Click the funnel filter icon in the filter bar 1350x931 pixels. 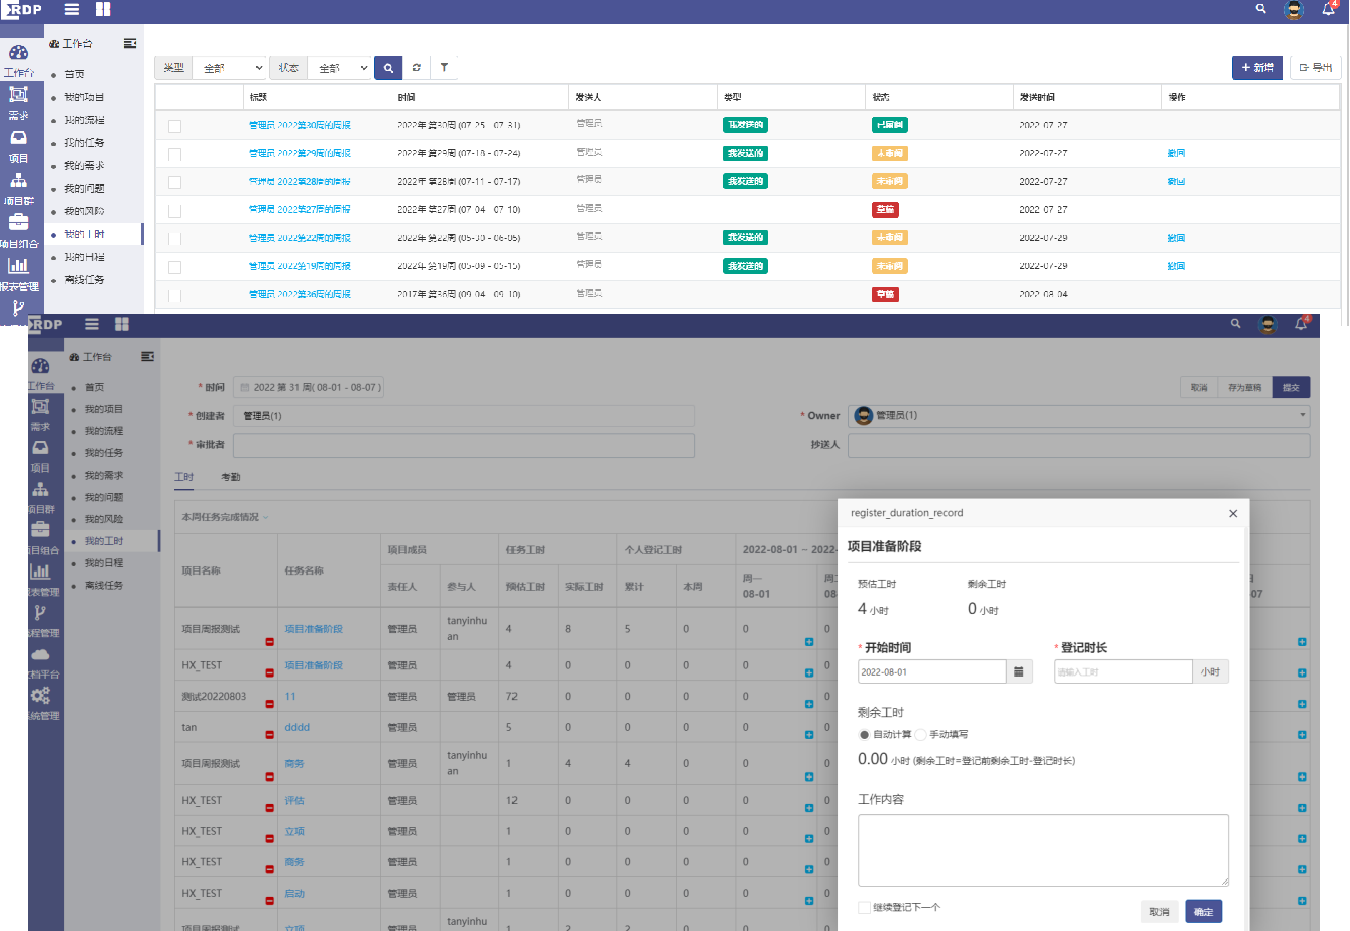(x=444, y=68)
